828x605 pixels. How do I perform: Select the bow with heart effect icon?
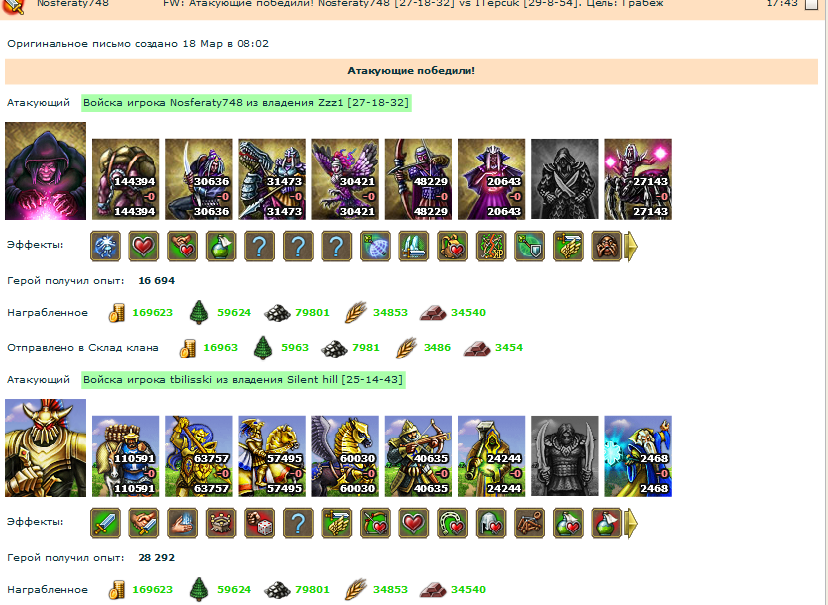(375, 523)
